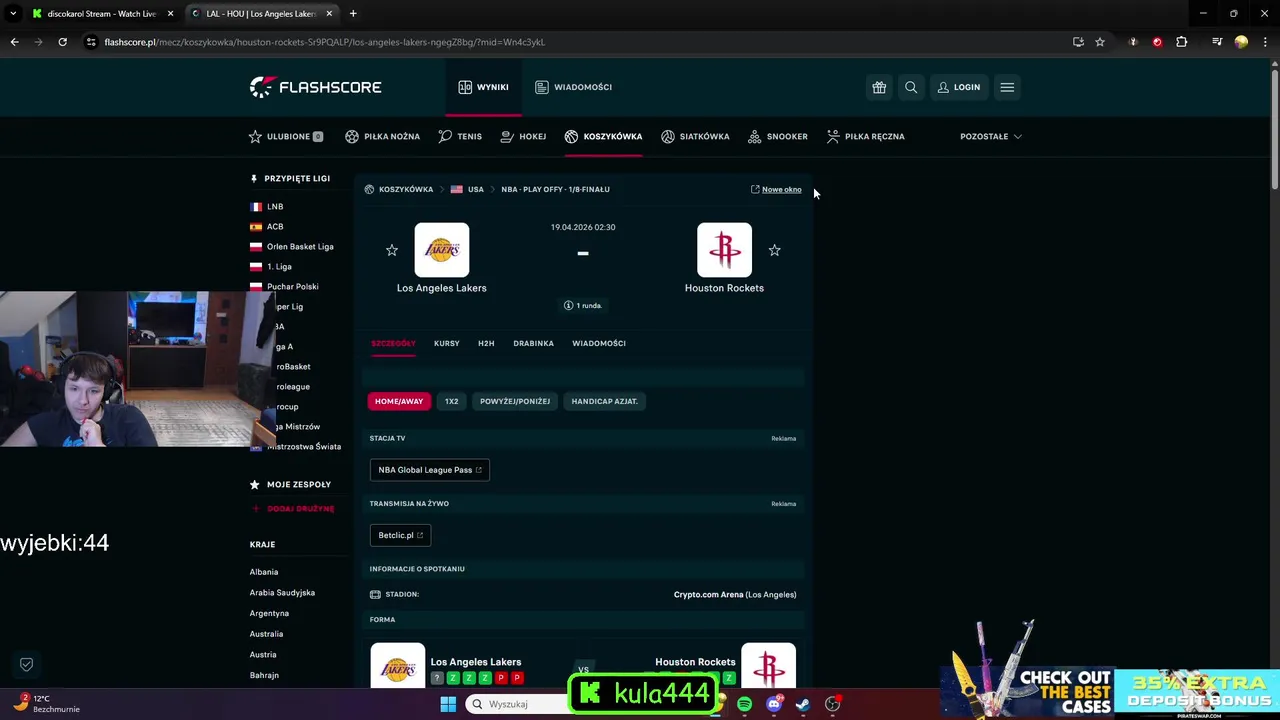The height and width of the screenshot is (720, 1280).
Task: Click the privacy shield icon at bottom left
Action: (27, 664)
